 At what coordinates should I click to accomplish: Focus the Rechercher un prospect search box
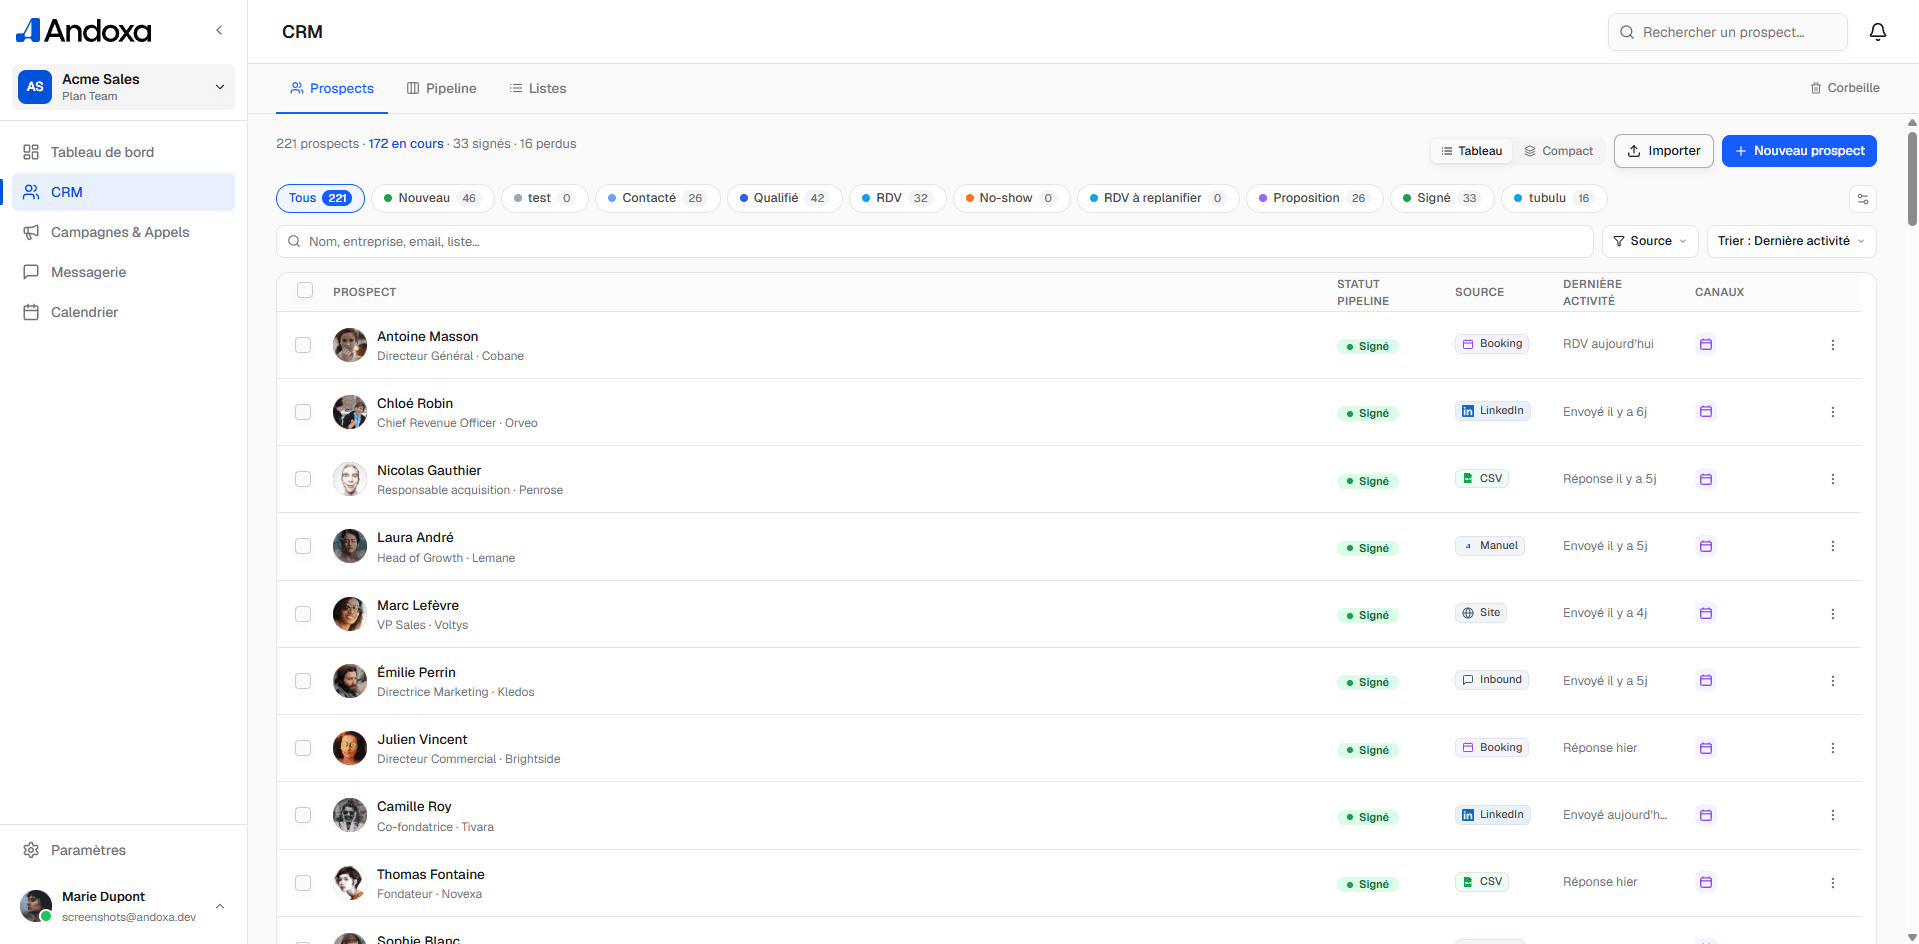pyautogui.click(x=1728, y=32)
